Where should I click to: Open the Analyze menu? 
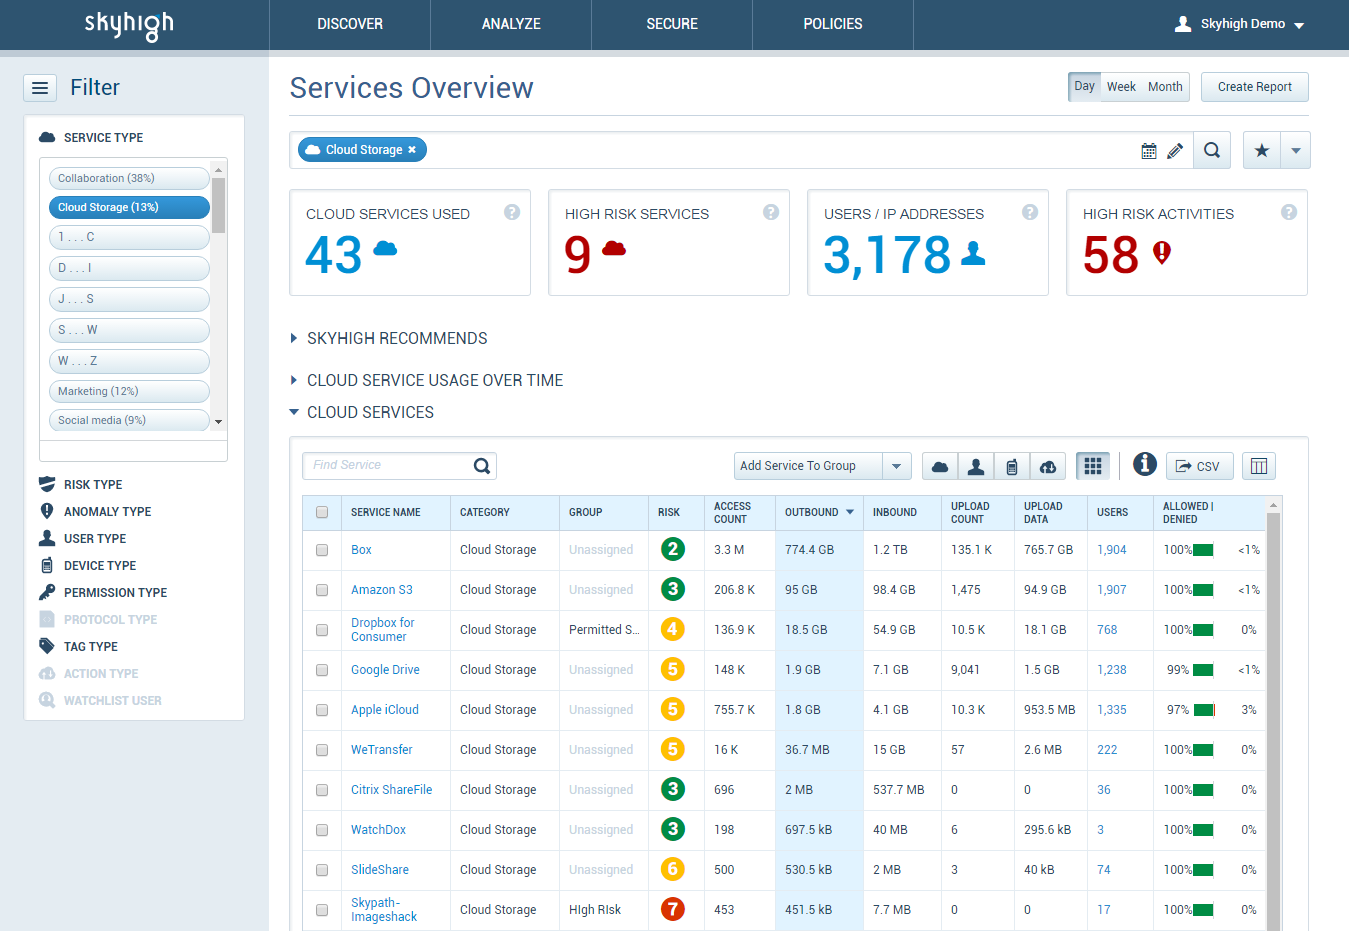511,24
